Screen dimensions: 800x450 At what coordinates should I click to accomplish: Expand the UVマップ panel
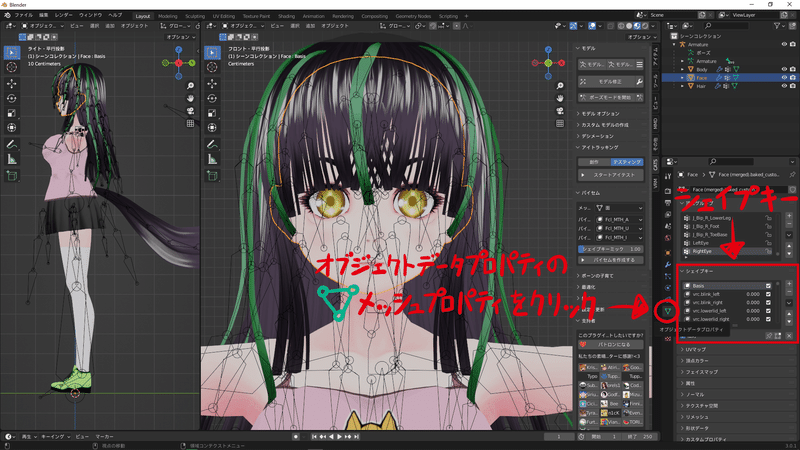[x=695, y=349]
